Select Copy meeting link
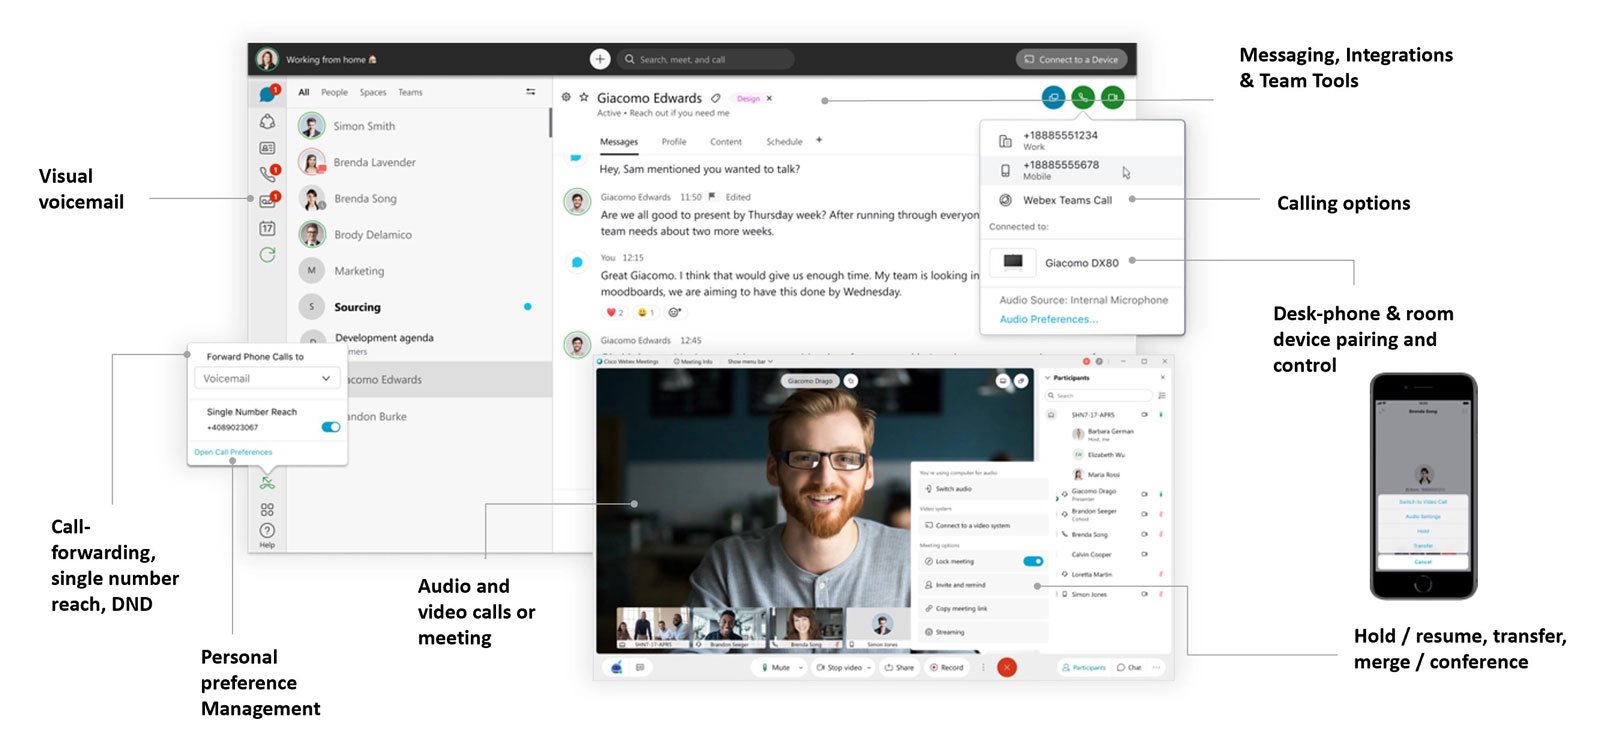This screenshot has width=1600, height=739. pyautogui.click(x=983, y=608)
